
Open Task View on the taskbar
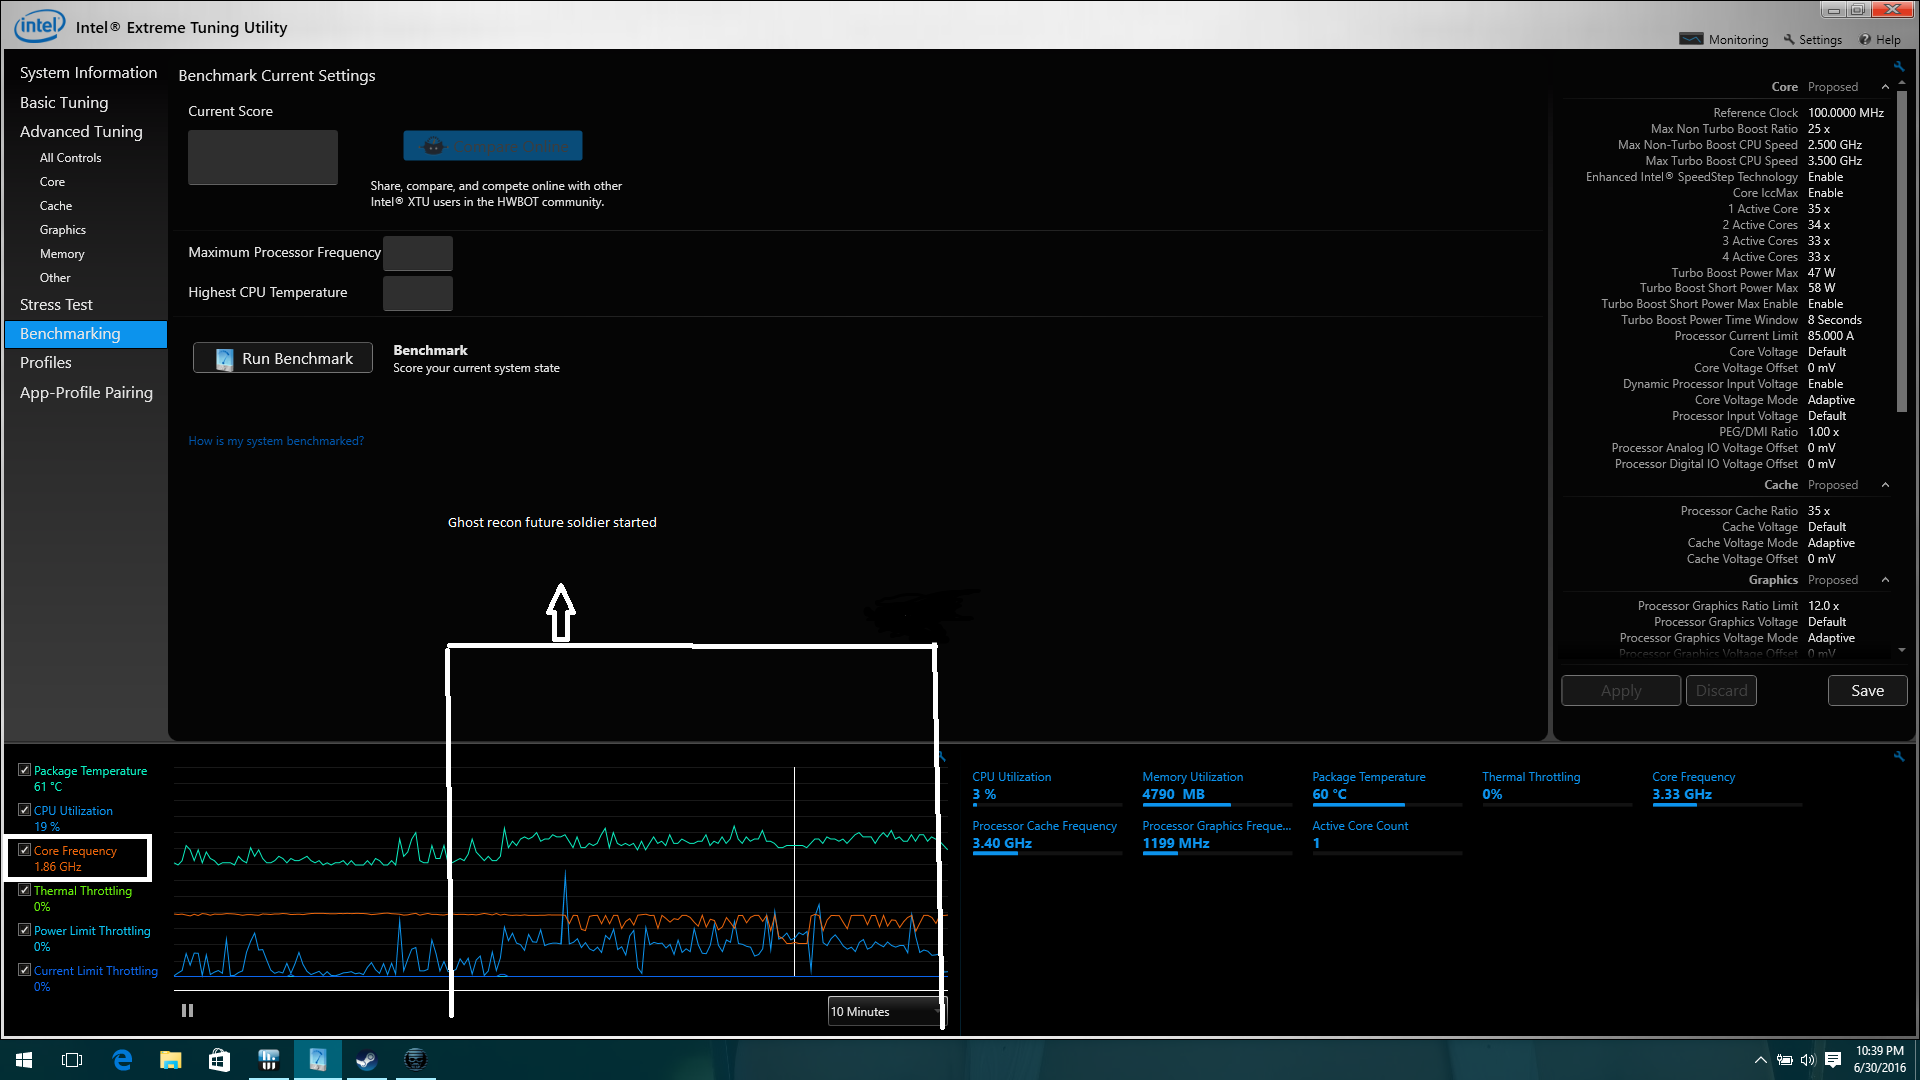tap(72, 1060)
